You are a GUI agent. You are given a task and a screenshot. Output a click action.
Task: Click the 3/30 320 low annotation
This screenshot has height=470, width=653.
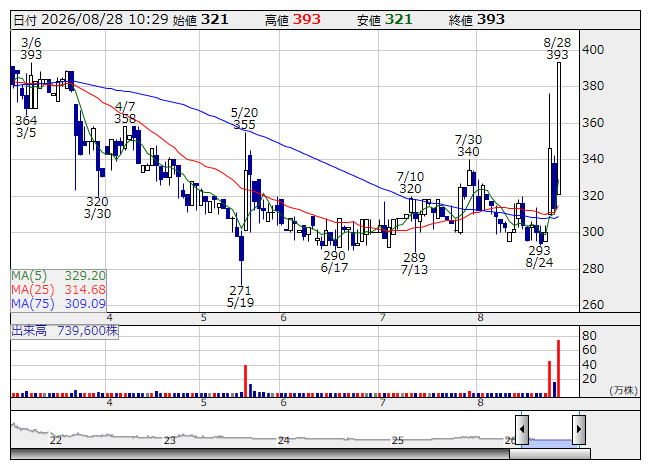pyautogui.click(x=97, y=208)
